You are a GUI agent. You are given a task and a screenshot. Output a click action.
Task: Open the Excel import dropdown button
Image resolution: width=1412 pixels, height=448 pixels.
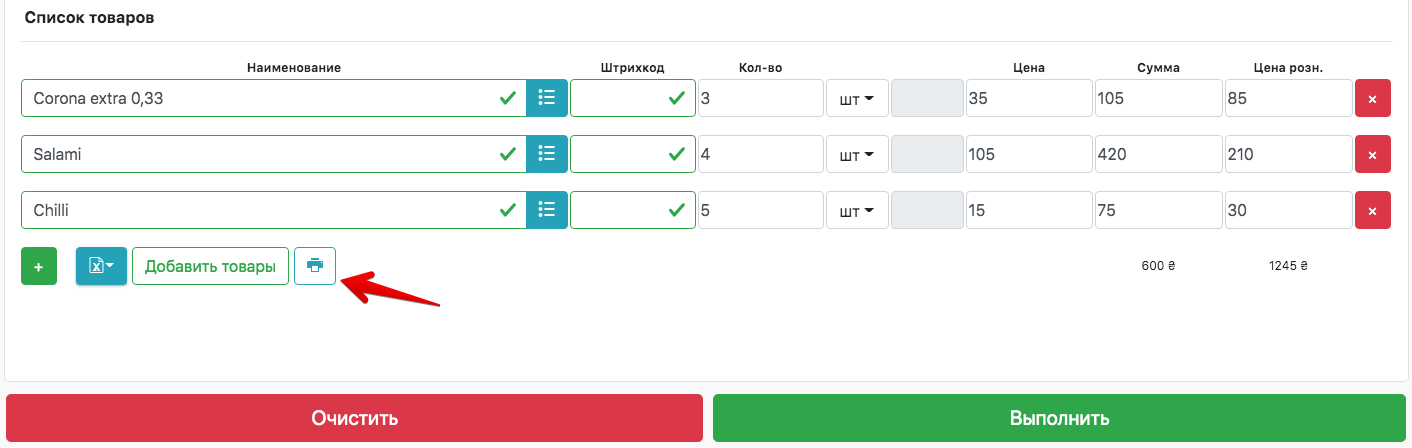(101, 266)
